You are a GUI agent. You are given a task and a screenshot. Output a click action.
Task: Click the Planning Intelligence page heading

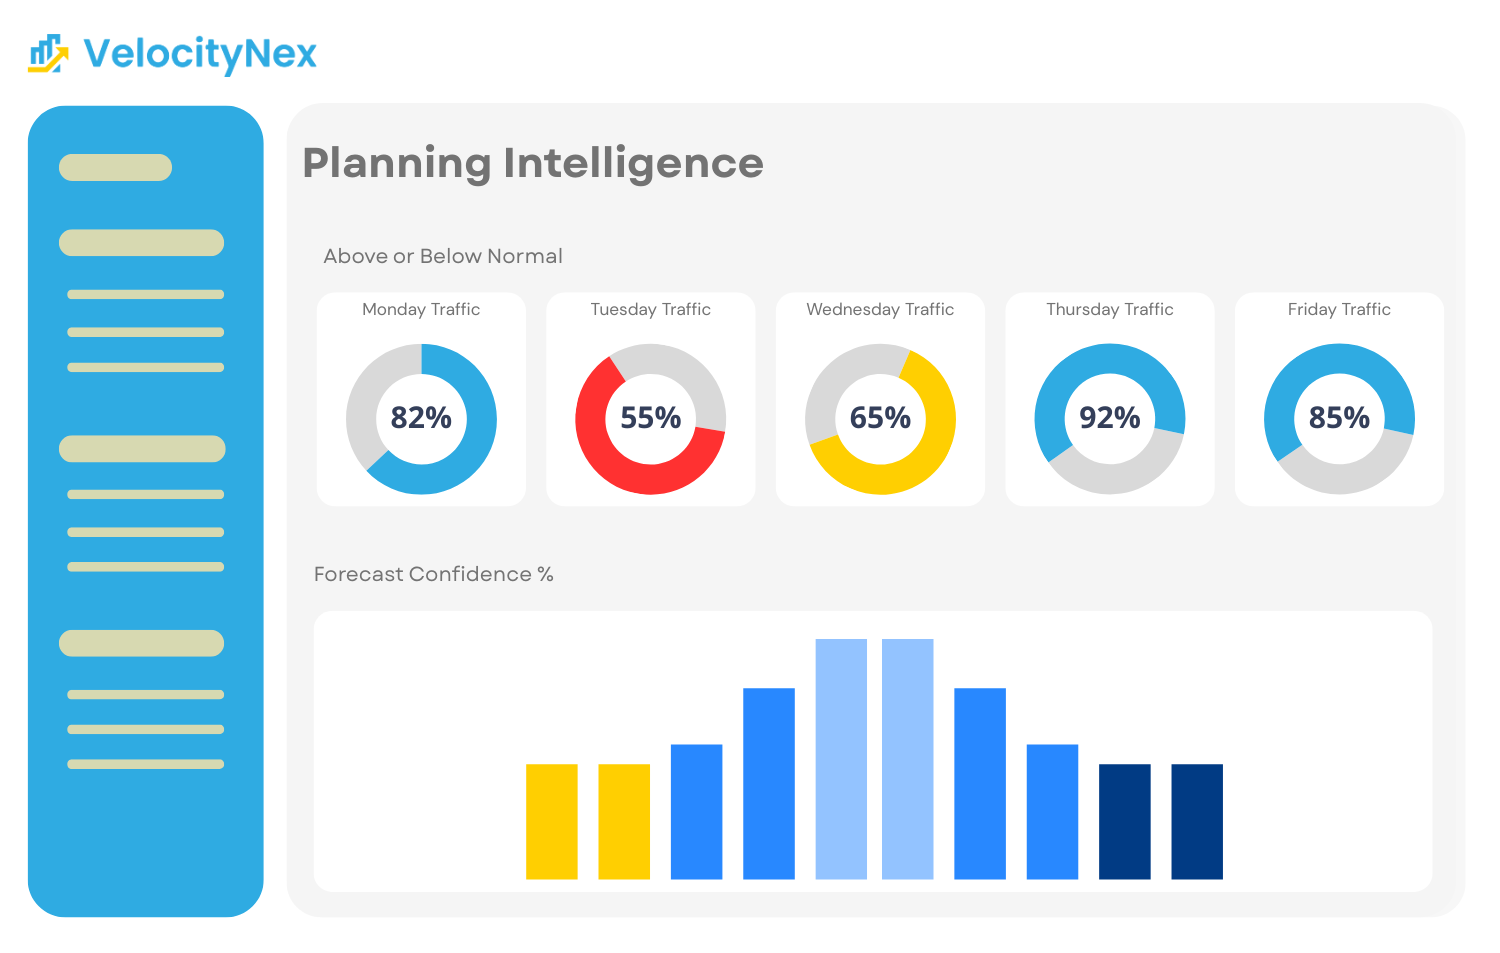point(533,163)
